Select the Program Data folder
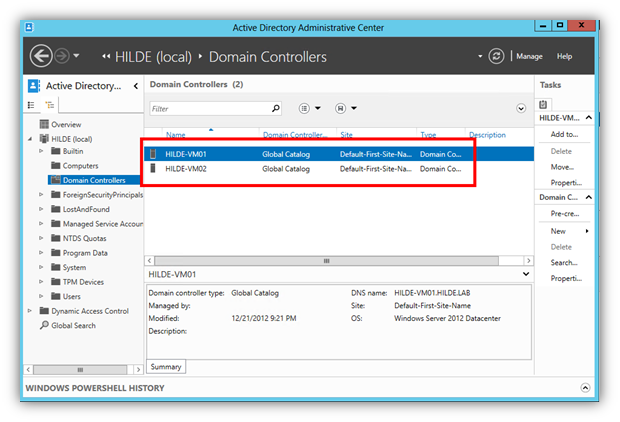The image size is (620, 422). (85, 253)
